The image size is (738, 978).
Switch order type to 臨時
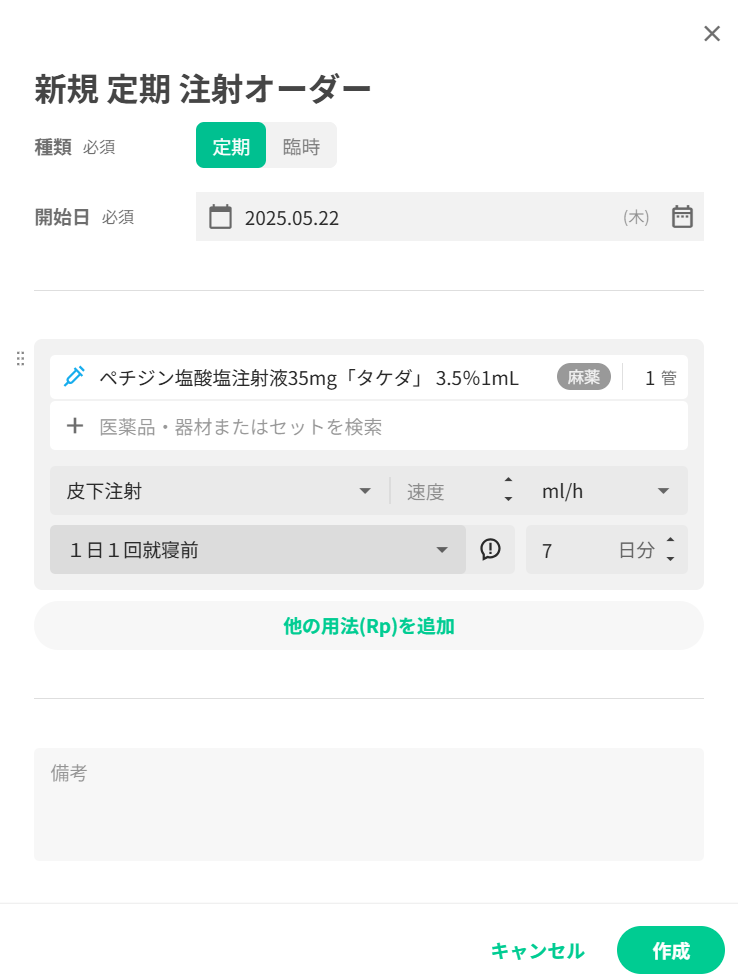point(301,146)
